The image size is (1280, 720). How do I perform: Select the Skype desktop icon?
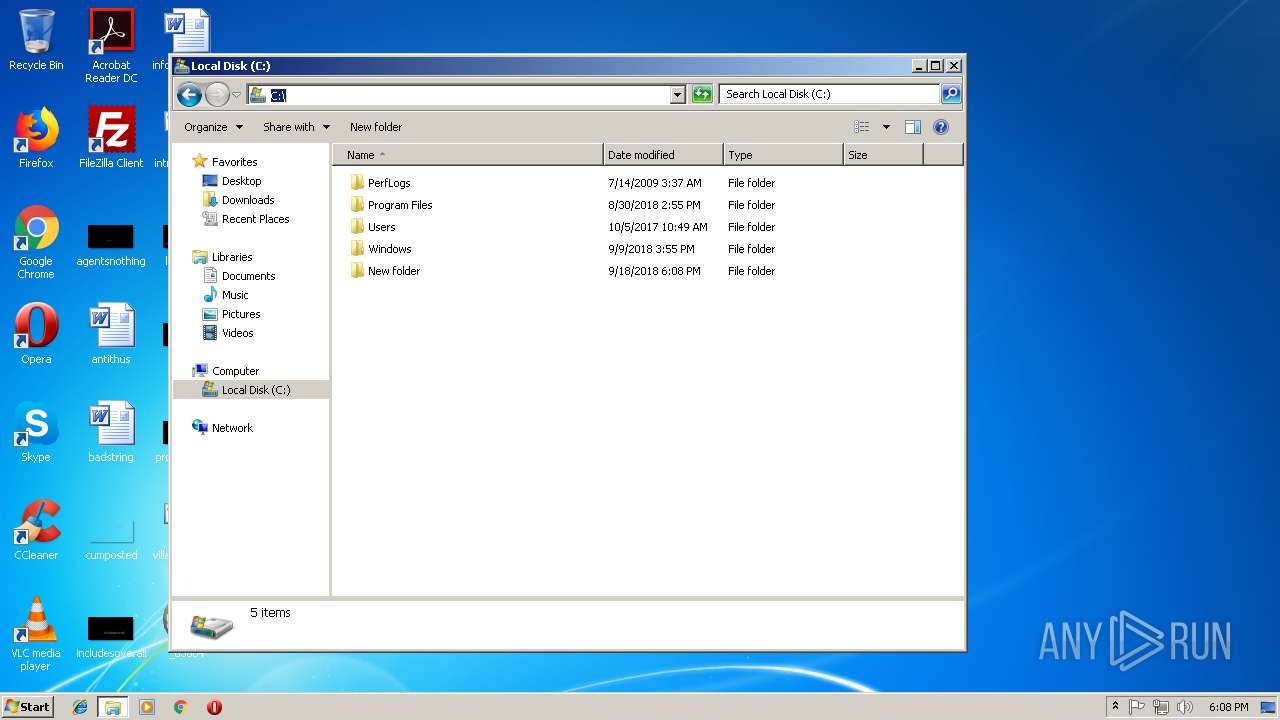pos(36,432)
